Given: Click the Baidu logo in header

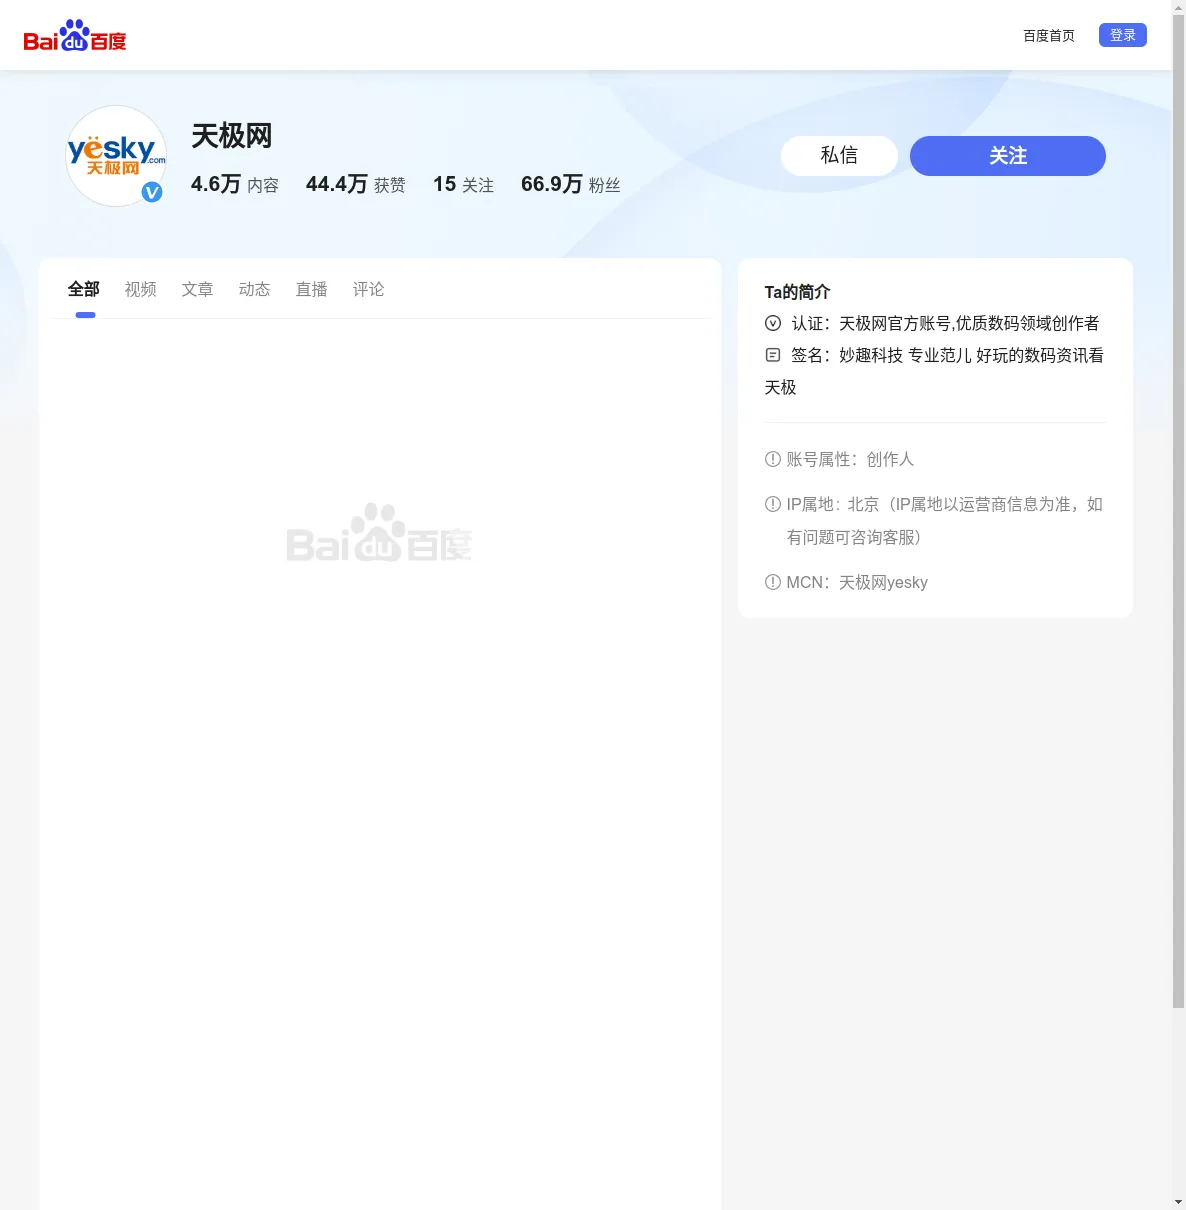Looking at the screenshot, I should coord(75,36).
